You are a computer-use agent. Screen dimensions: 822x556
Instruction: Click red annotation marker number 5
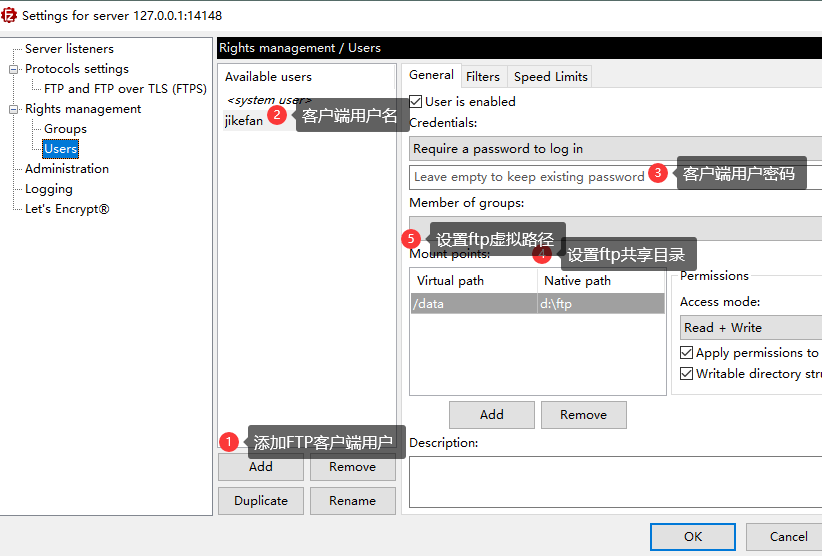click(x=411, y=239)
